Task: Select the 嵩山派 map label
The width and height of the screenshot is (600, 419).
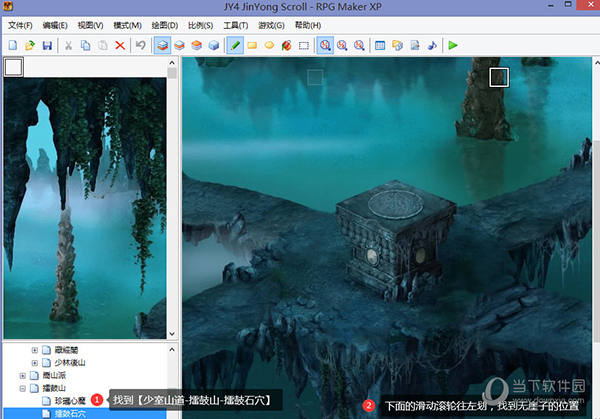Action: coord(54,376)
